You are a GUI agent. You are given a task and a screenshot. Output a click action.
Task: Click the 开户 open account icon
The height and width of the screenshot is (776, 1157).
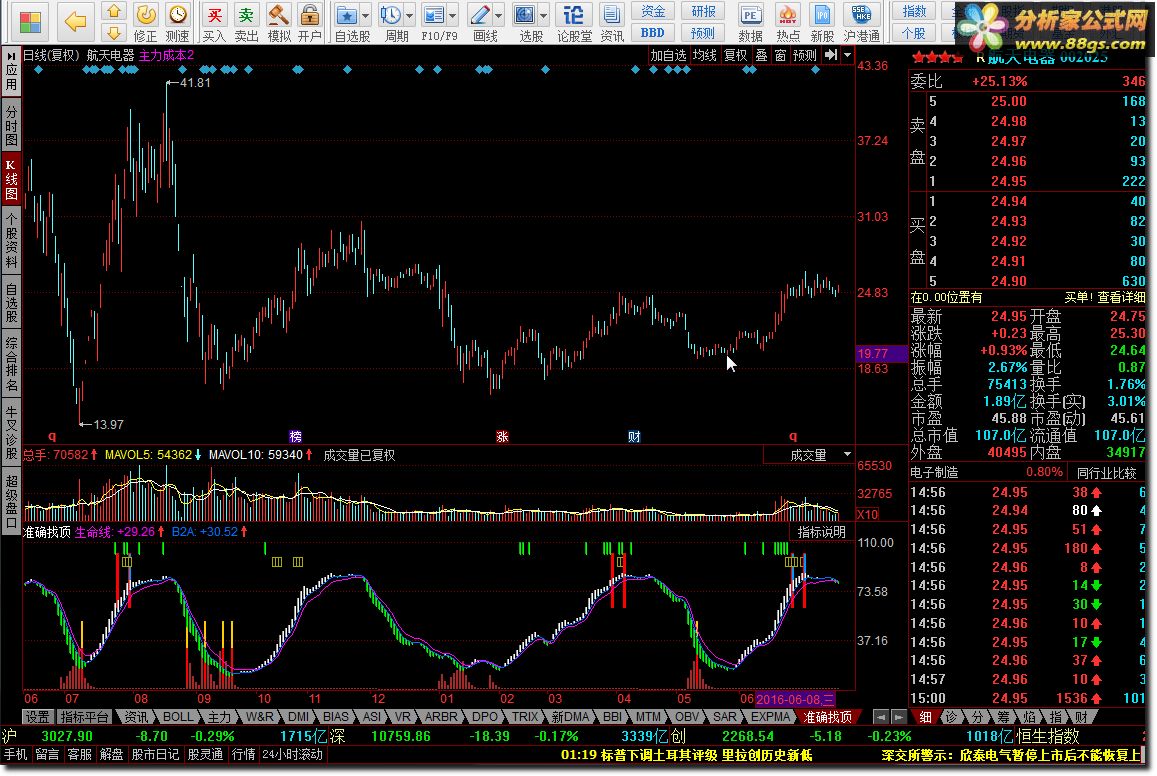(310, 23)
